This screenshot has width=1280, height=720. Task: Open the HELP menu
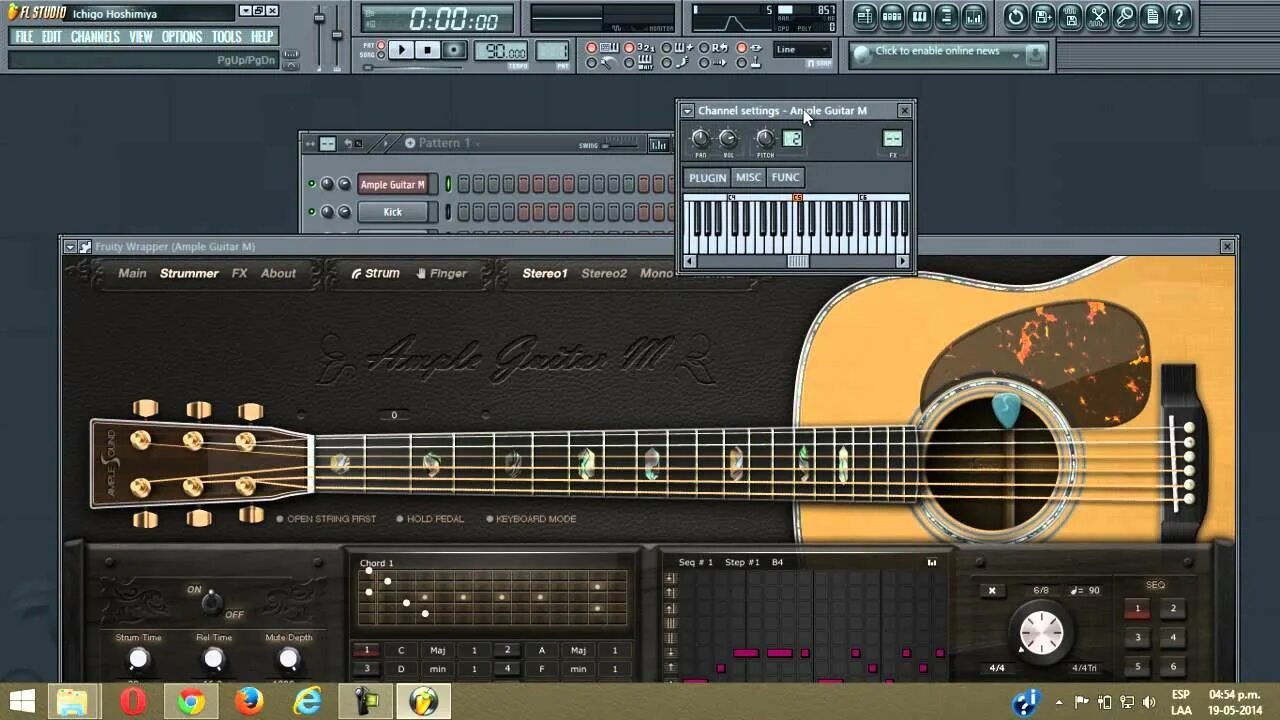(262, 37)
